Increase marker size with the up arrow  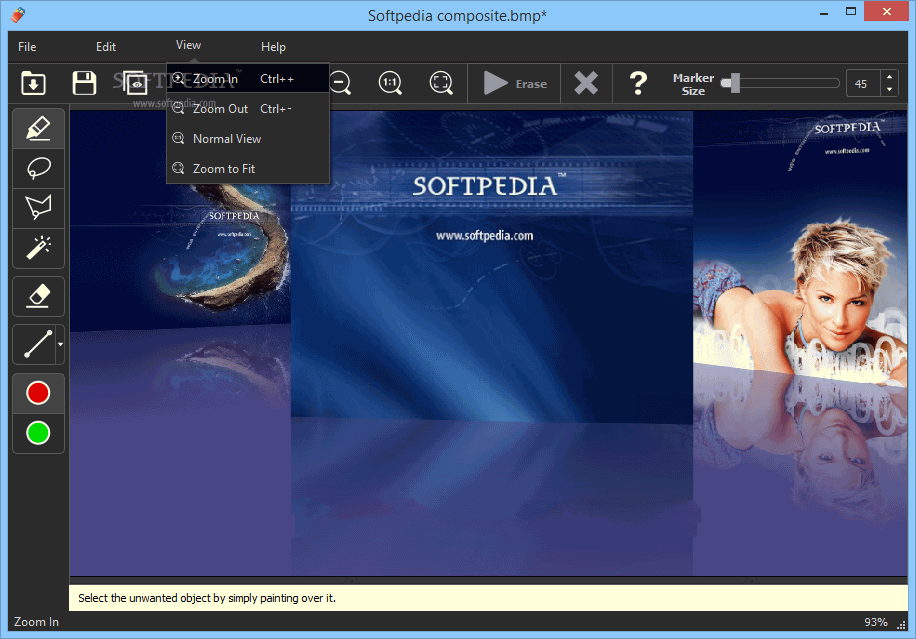tap(889, 77)
